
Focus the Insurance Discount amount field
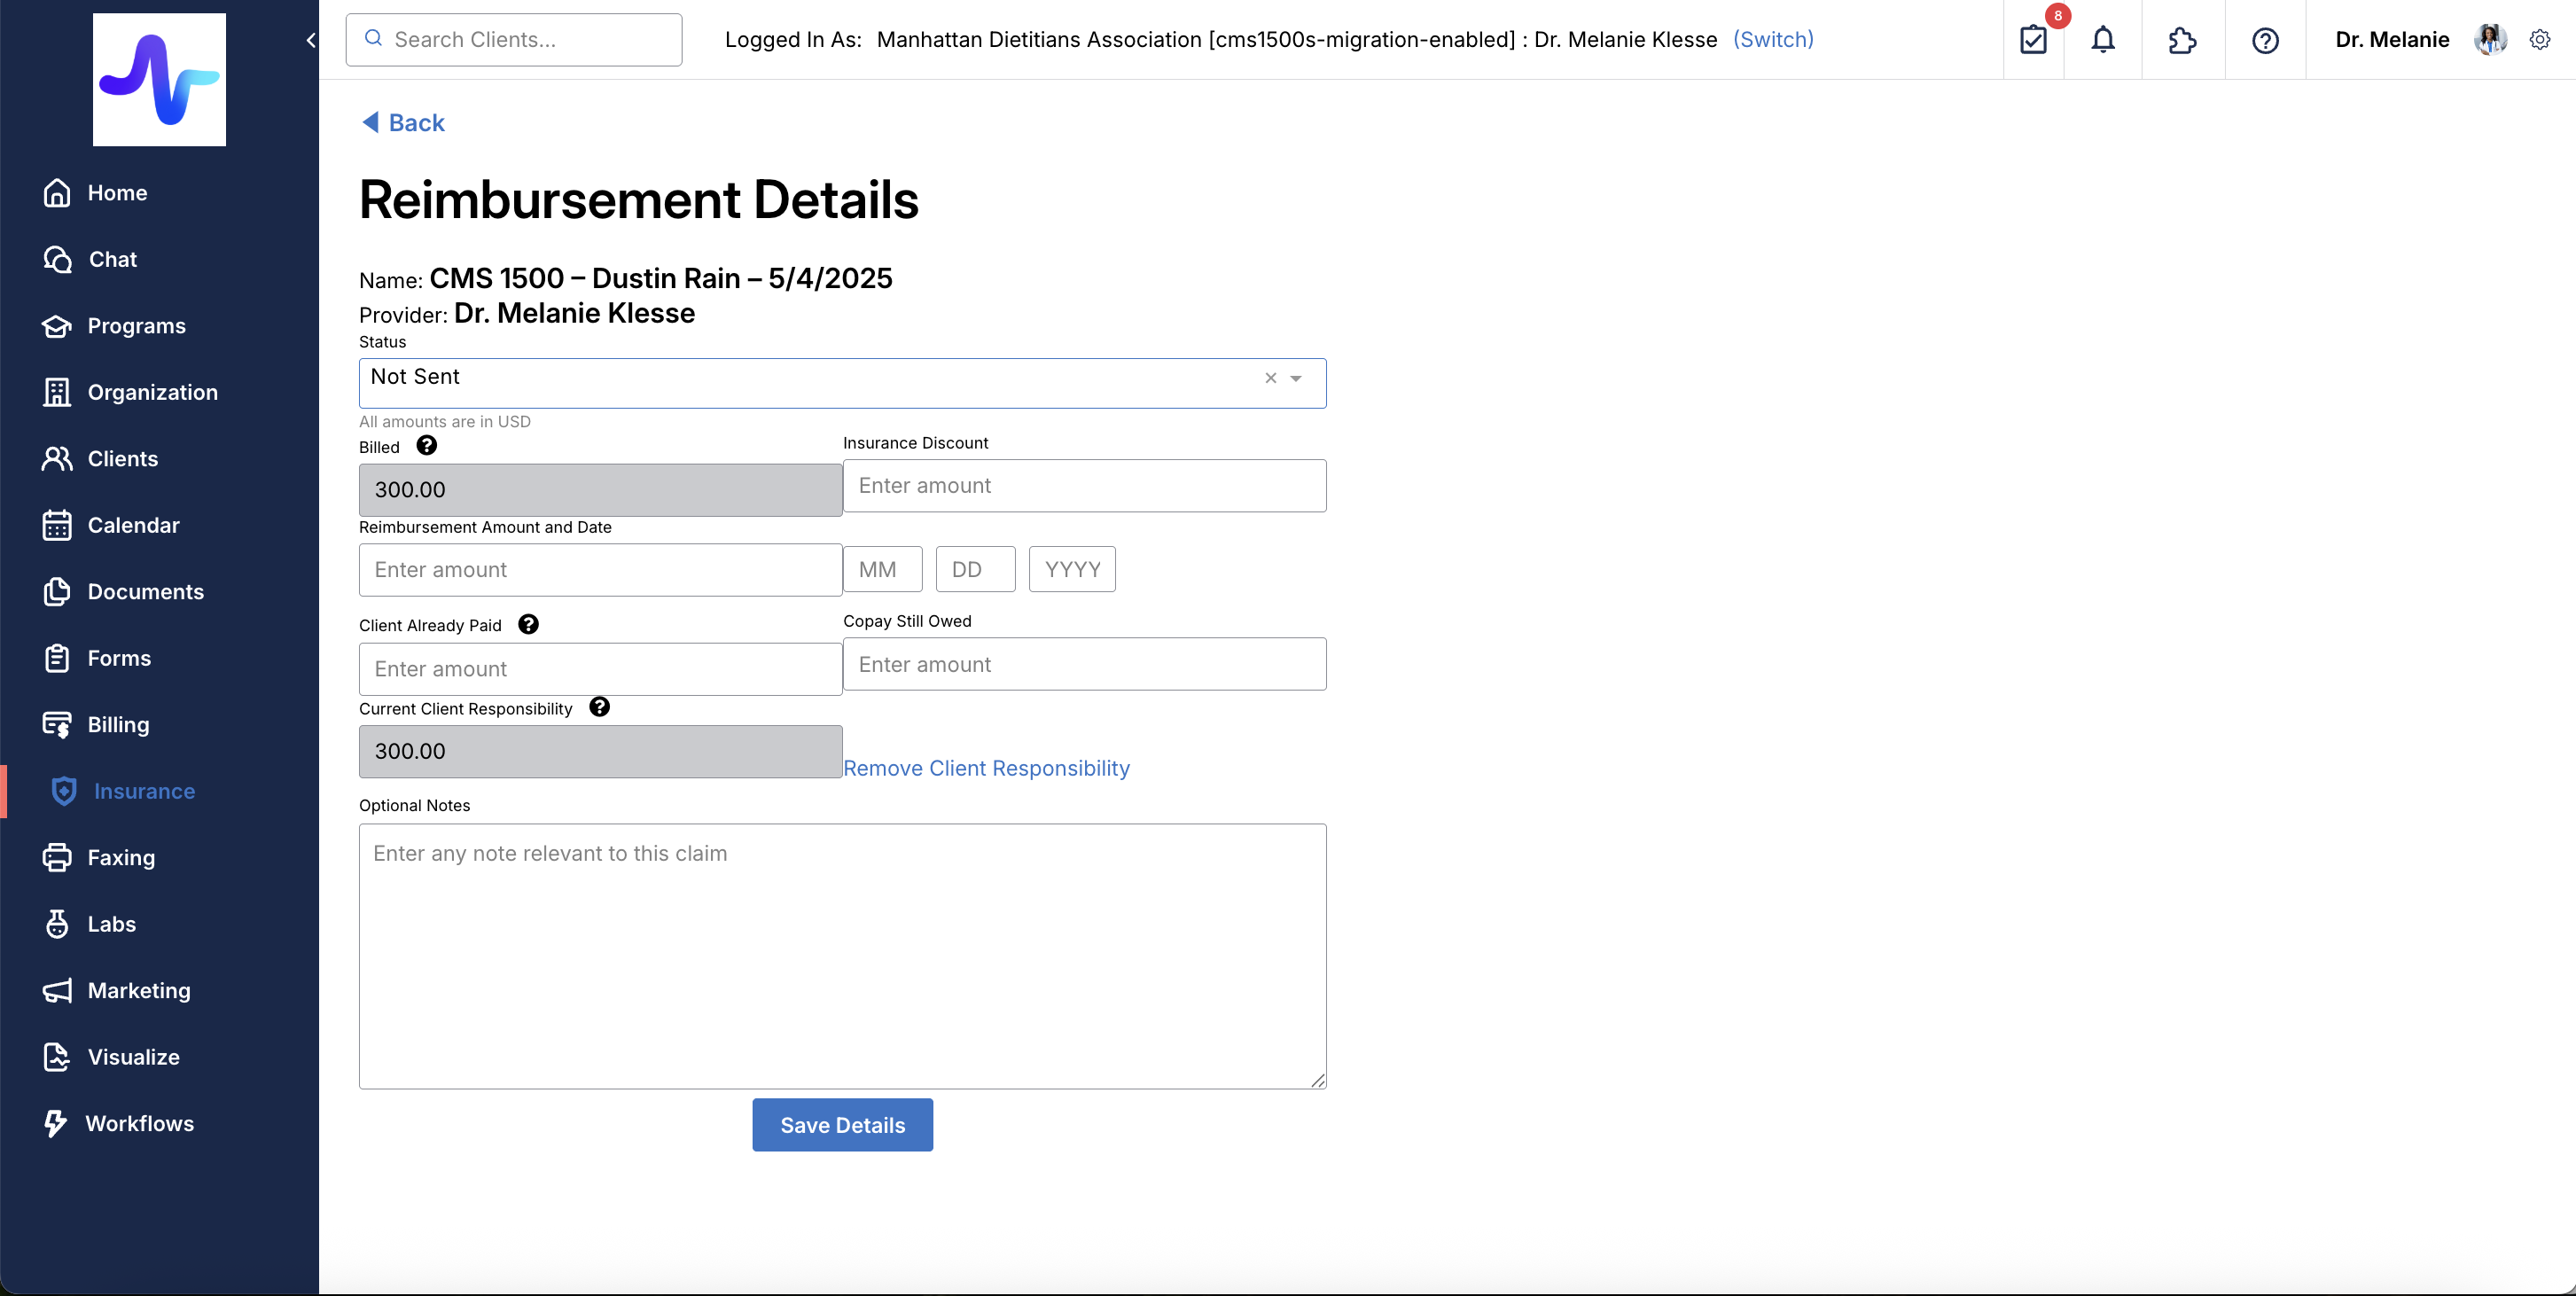[1084, 486]
